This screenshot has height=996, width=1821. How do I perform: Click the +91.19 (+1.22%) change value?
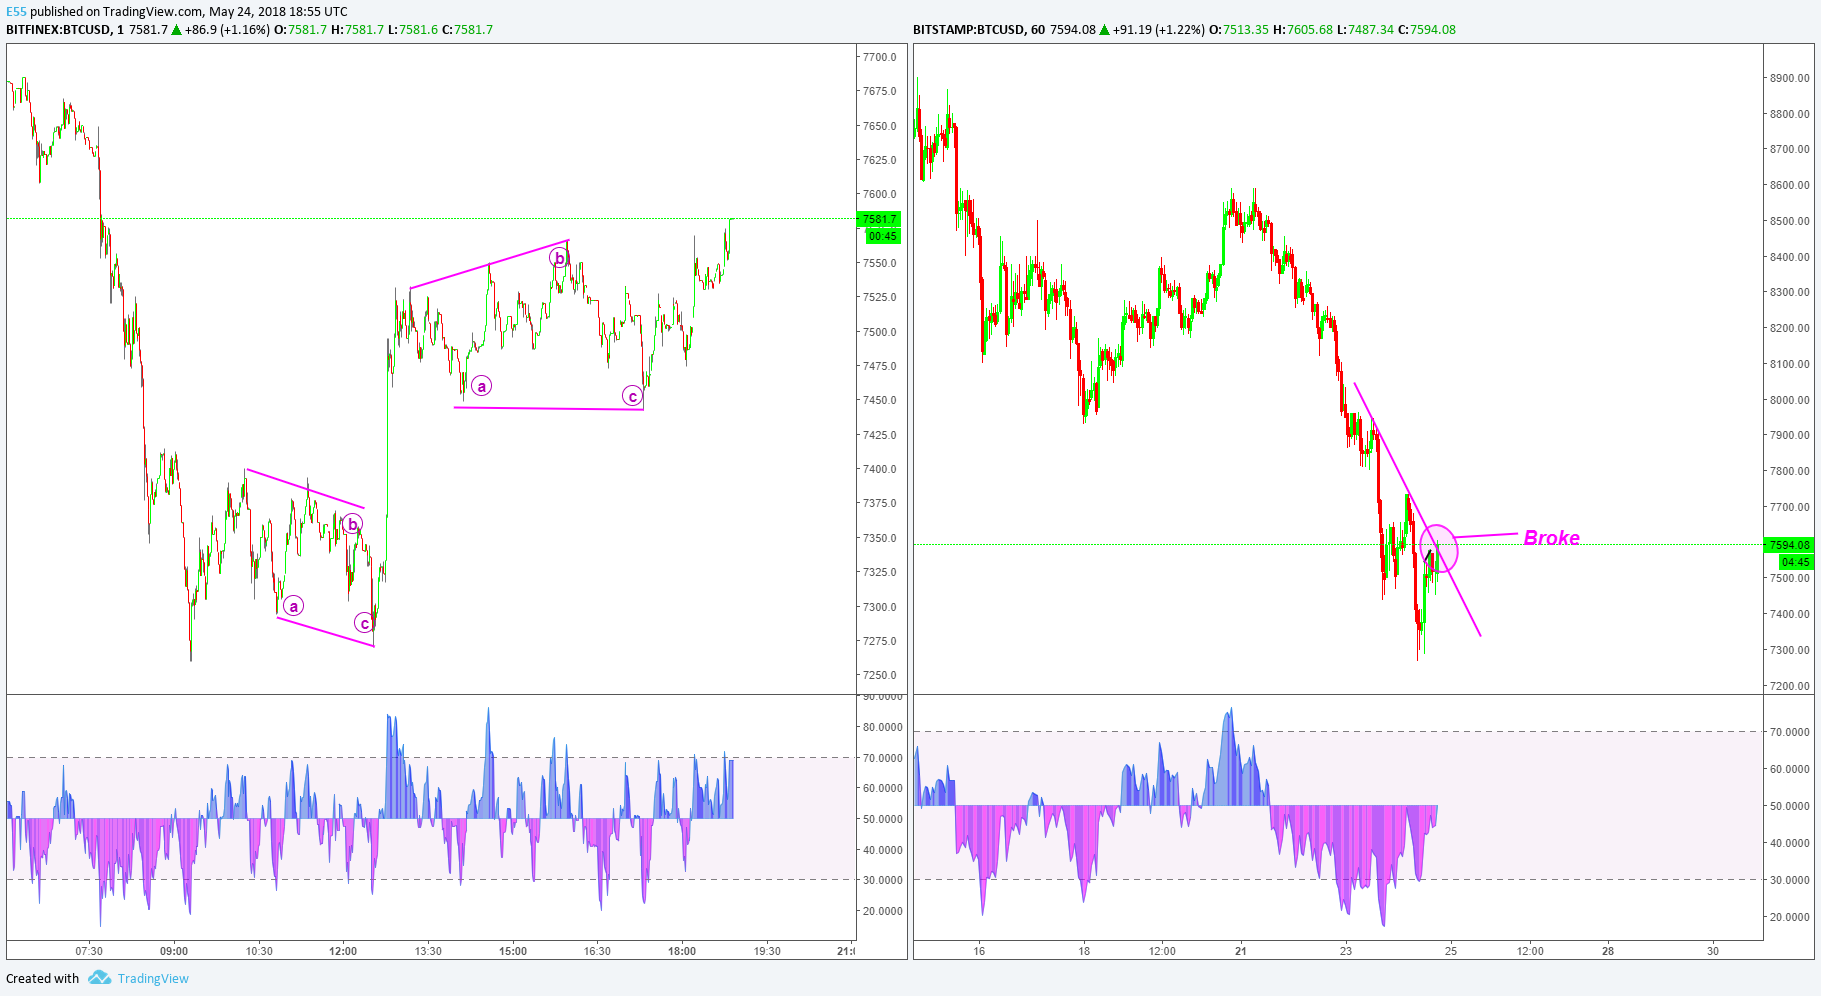click(x=1159, y=29)
